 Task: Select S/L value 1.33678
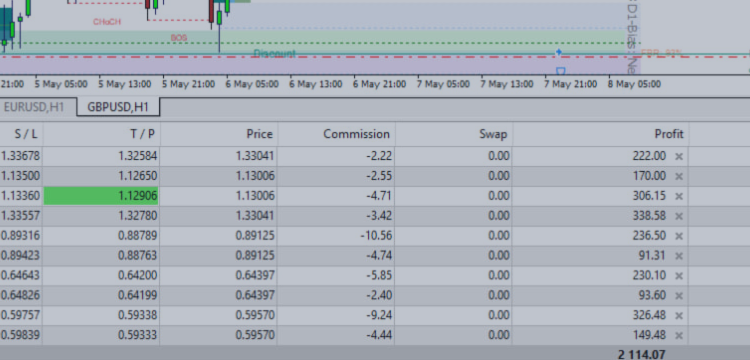pyautogui.click(x=21, y=156)
